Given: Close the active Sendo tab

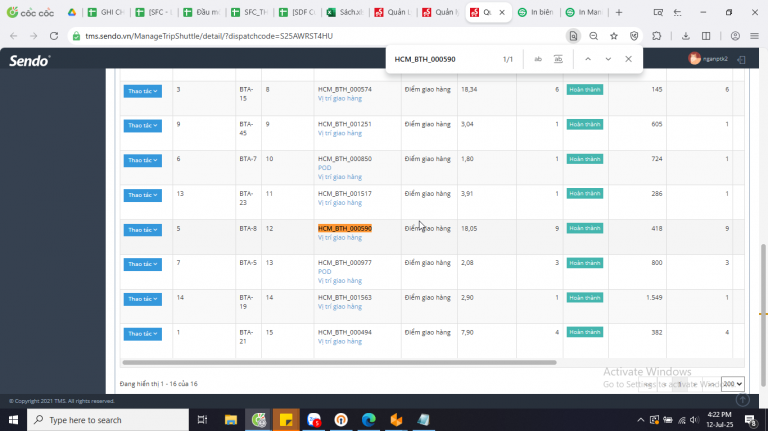Looking at the screenshot, I should (502, 12).
